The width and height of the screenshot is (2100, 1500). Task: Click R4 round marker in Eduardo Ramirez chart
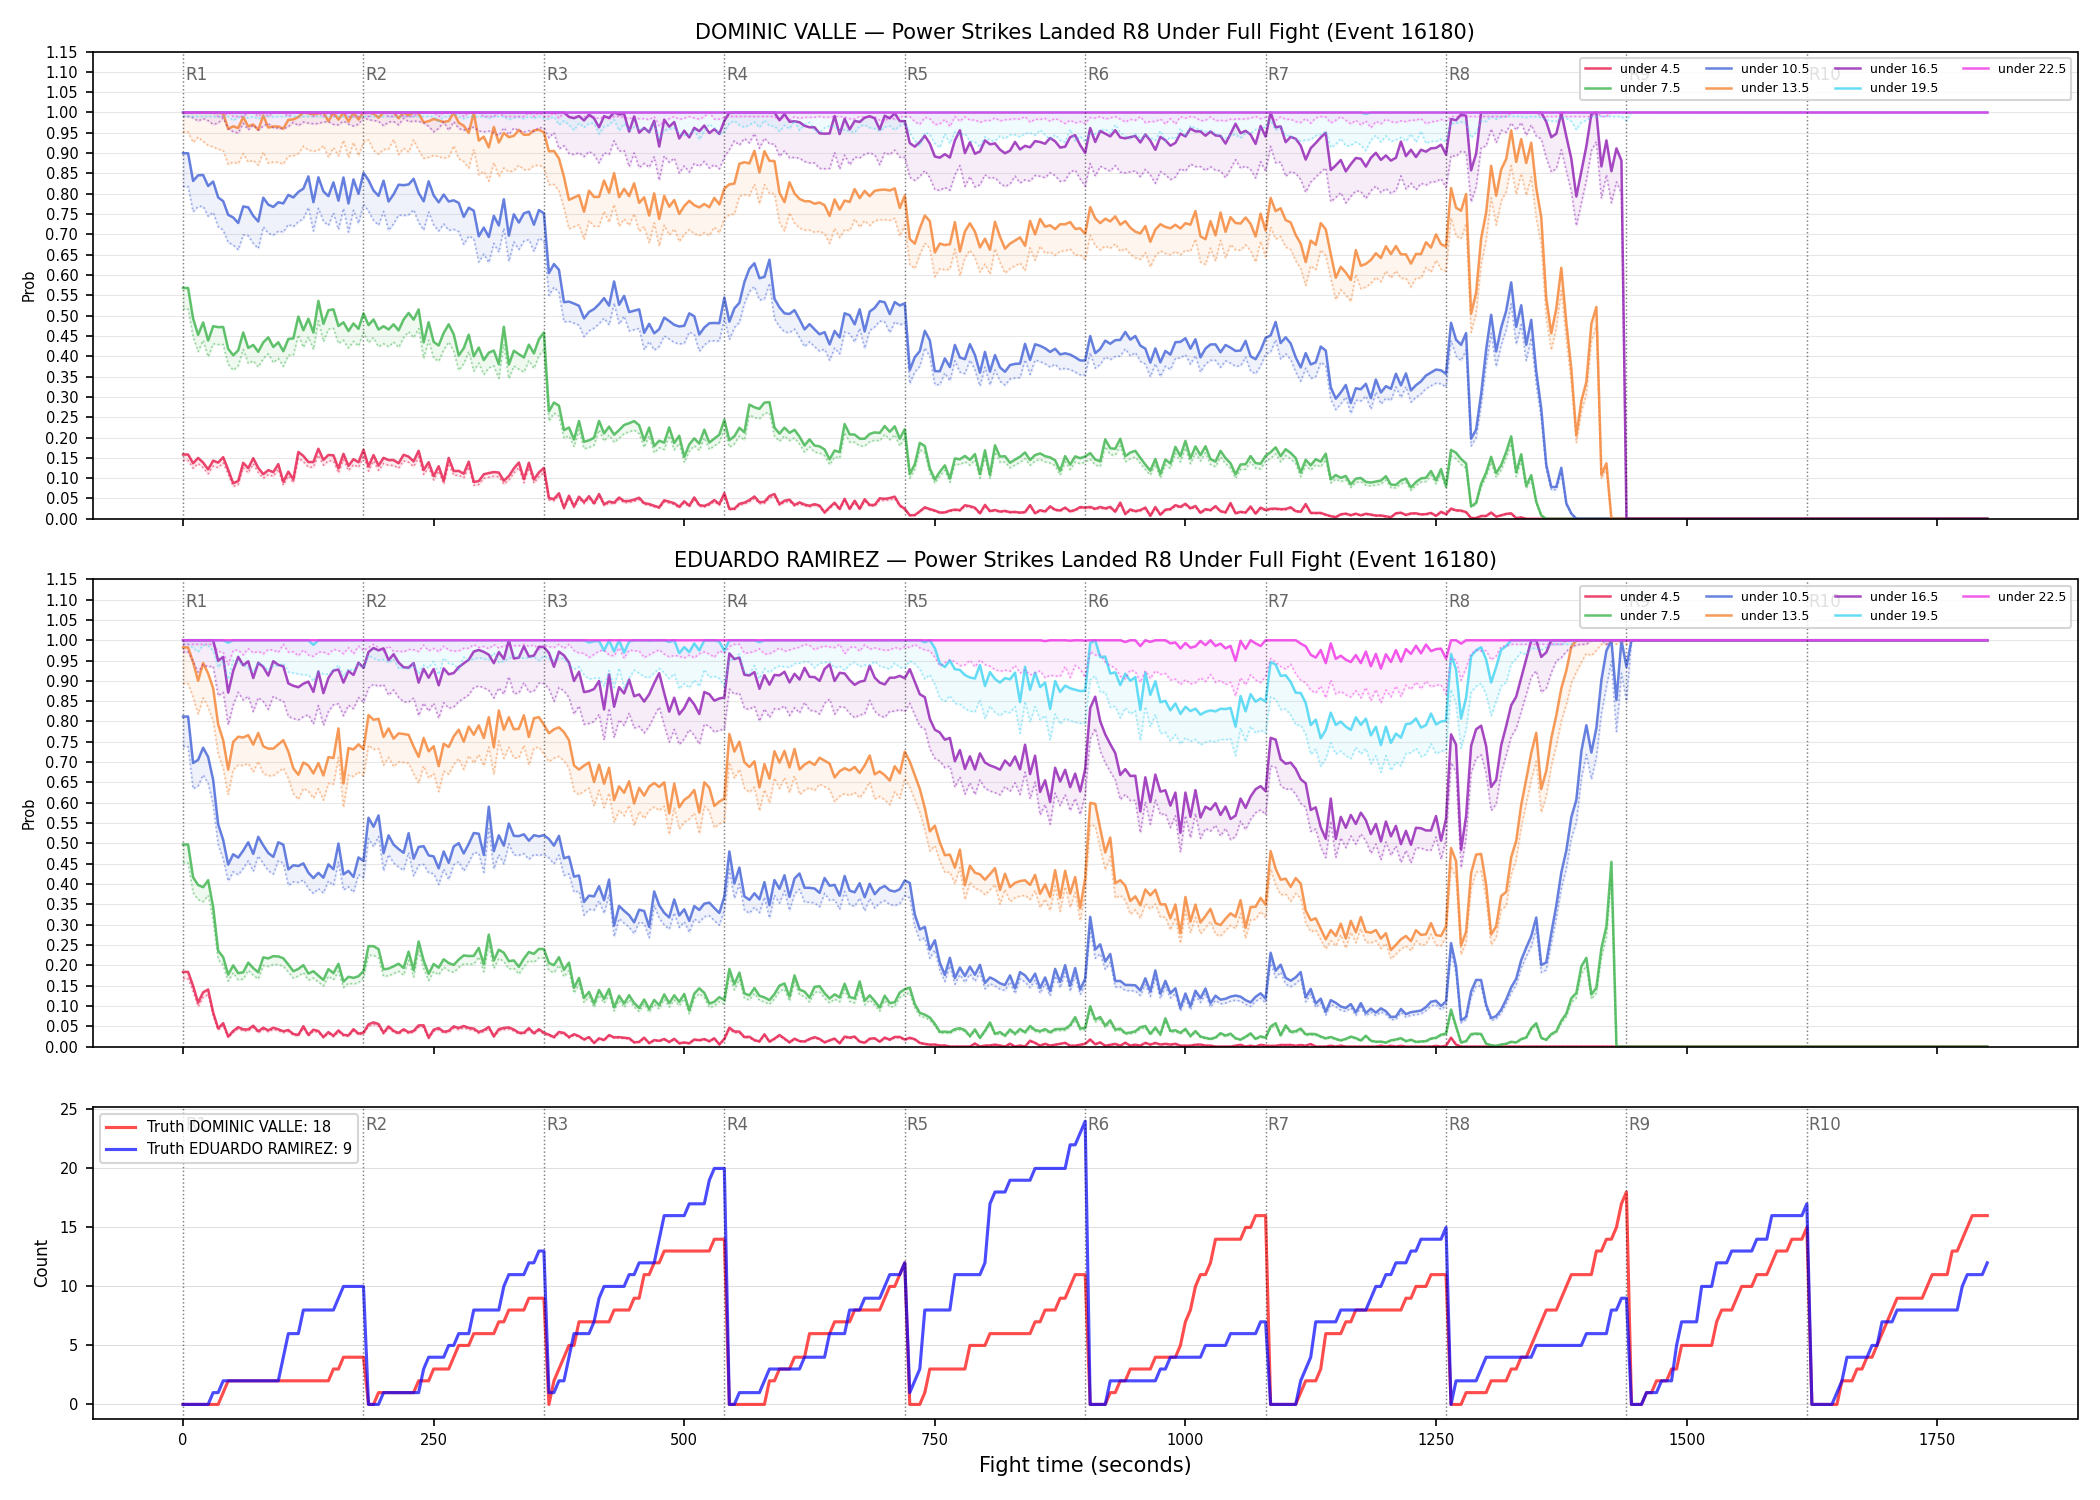[x=737, y=601]
